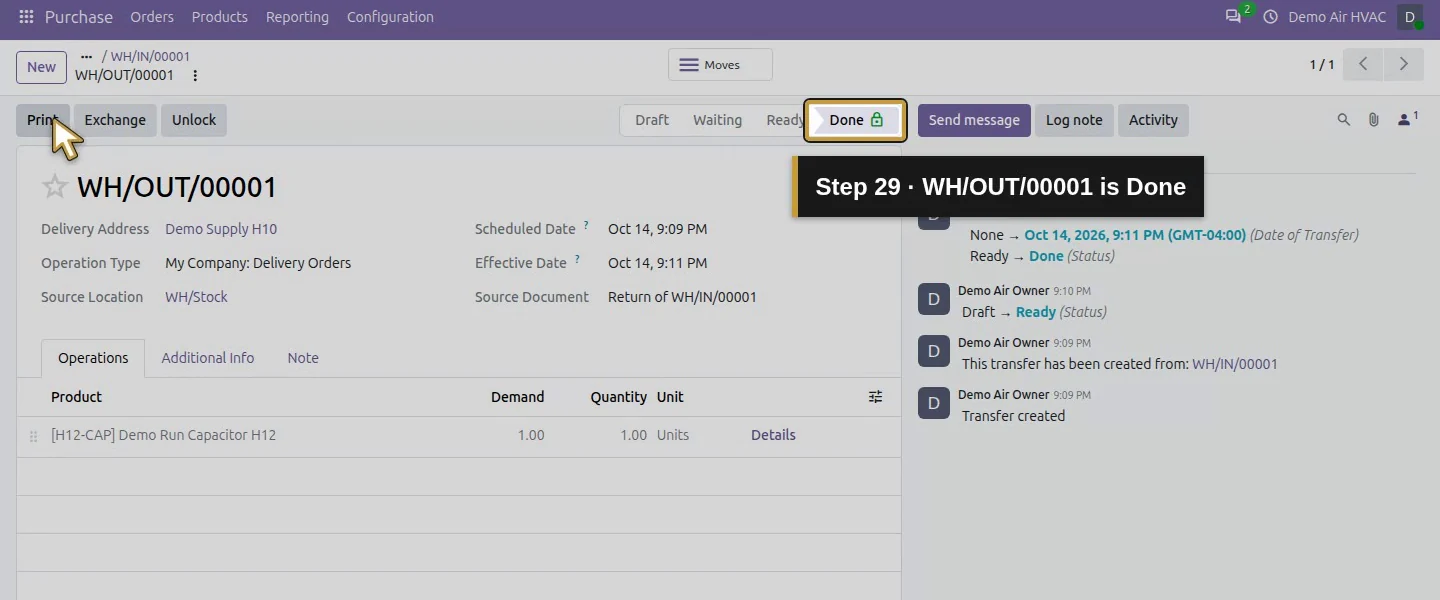Open the conversations messages icon
This screenshot has width=1440, height=600.
(x=1233, y=17)
